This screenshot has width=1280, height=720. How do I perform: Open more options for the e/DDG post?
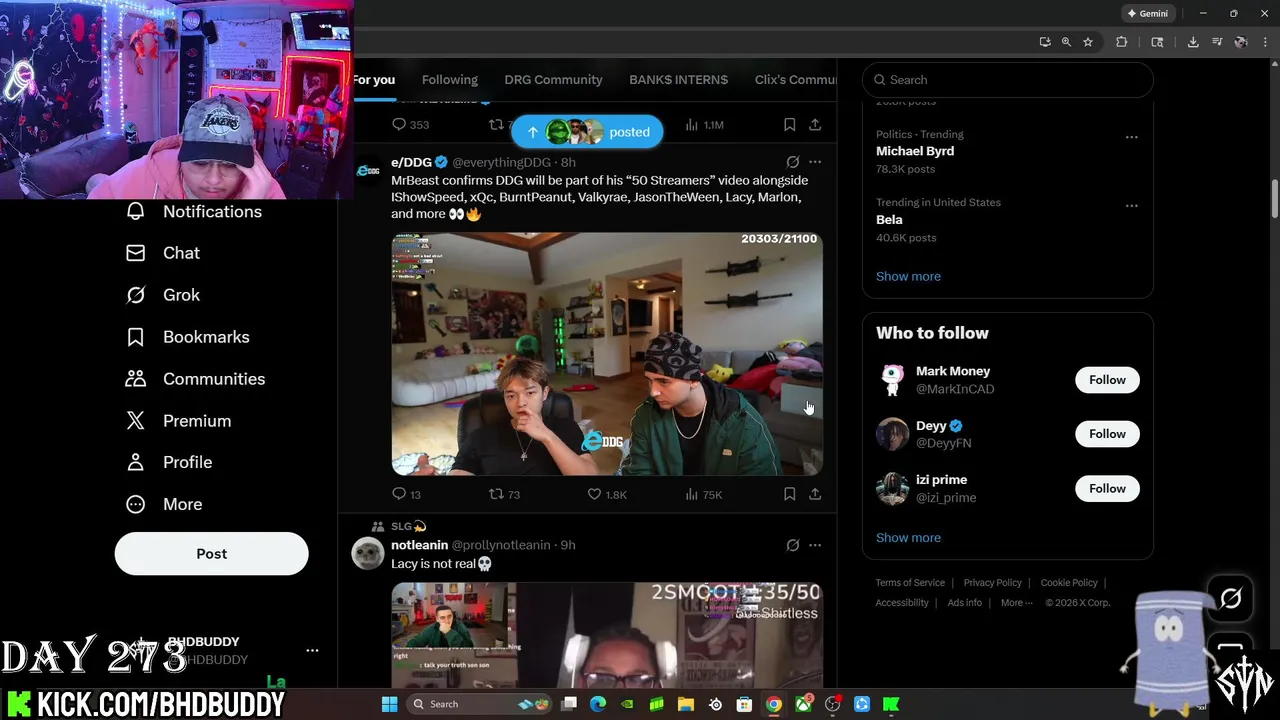[815, 162]
